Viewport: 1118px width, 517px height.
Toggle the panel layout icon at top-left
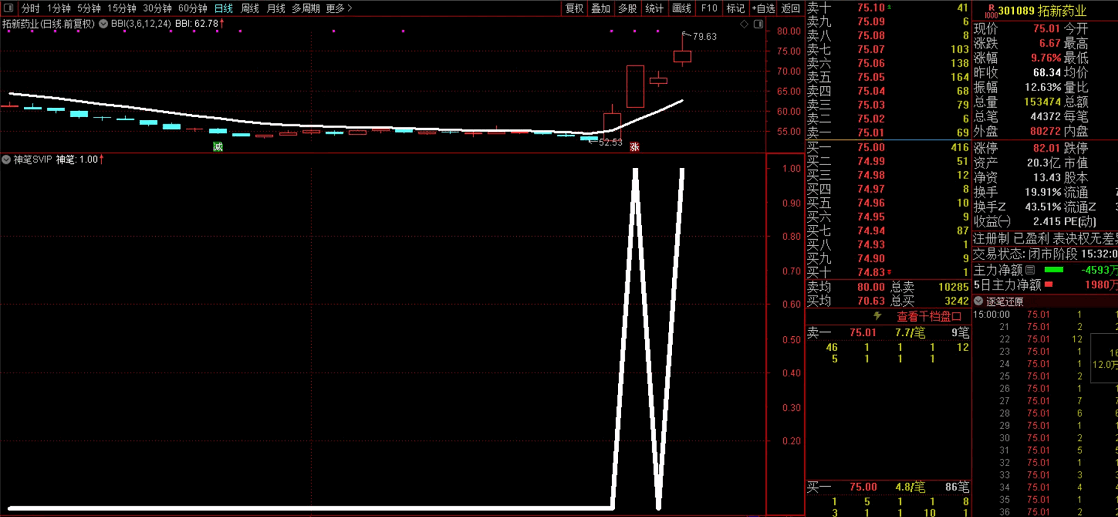coord(7,9)
